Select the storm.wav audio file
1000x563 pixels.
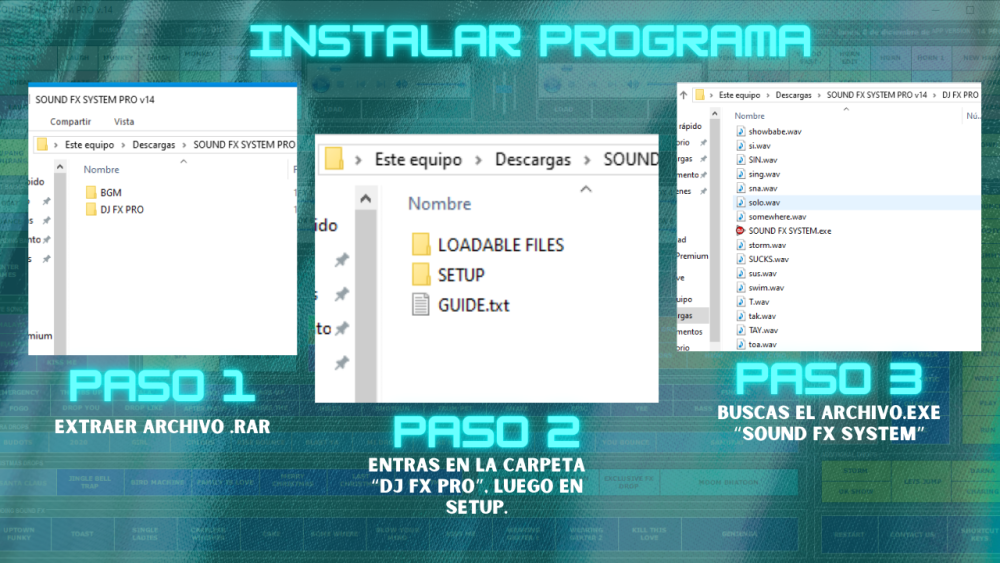(767, 245)
